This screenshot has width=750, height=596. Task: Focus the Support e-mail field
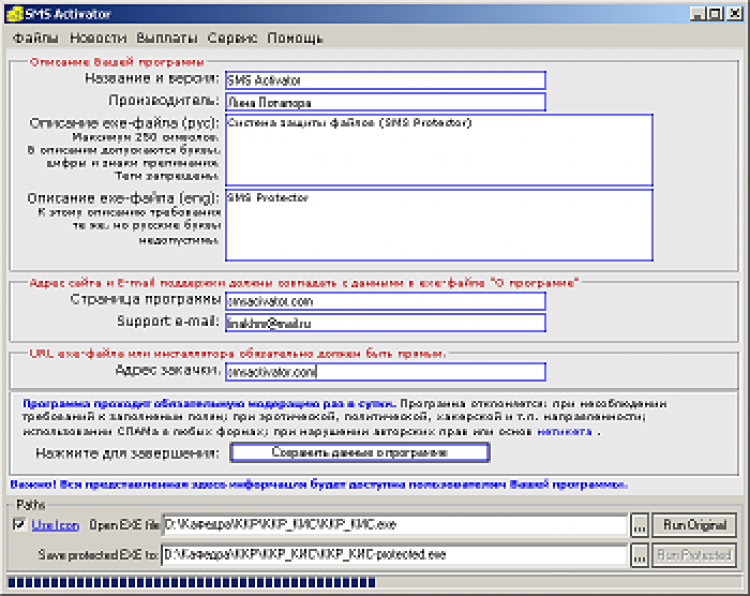click(x=386, y=323)
